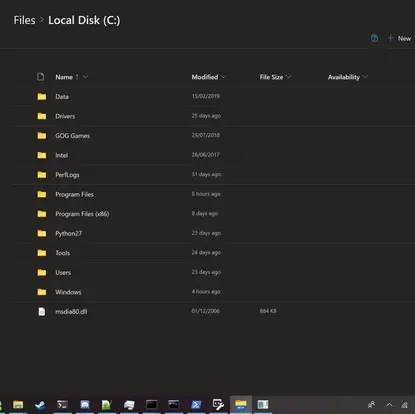The image size is (415, 414).
Task: Select the Tools folder icon
Action: coord(42,253)
